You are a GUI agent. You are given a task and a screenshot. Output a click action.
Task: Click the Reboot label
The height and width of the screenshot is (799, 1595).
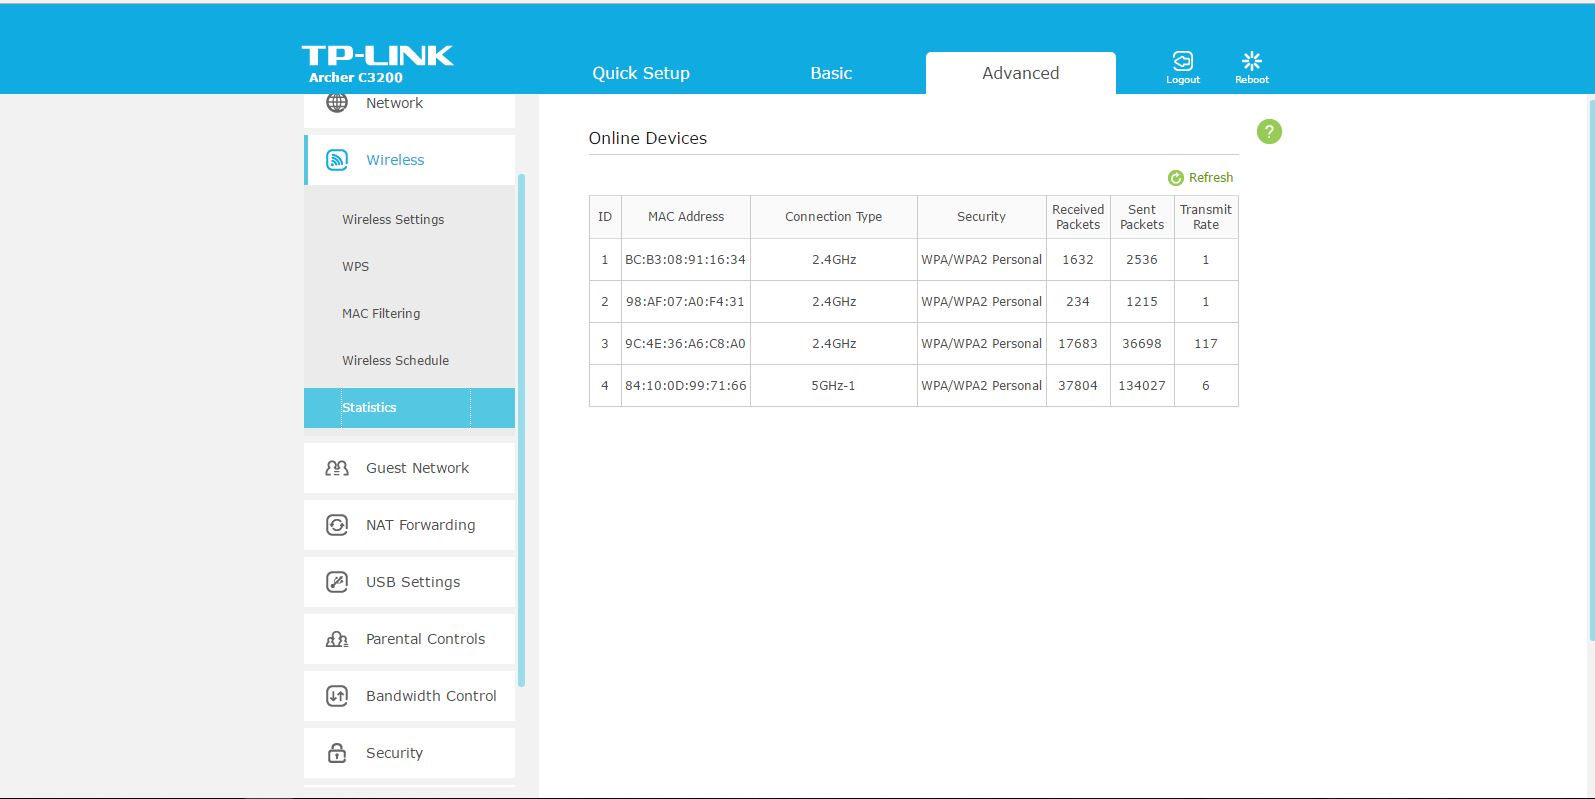(1252, 80)
